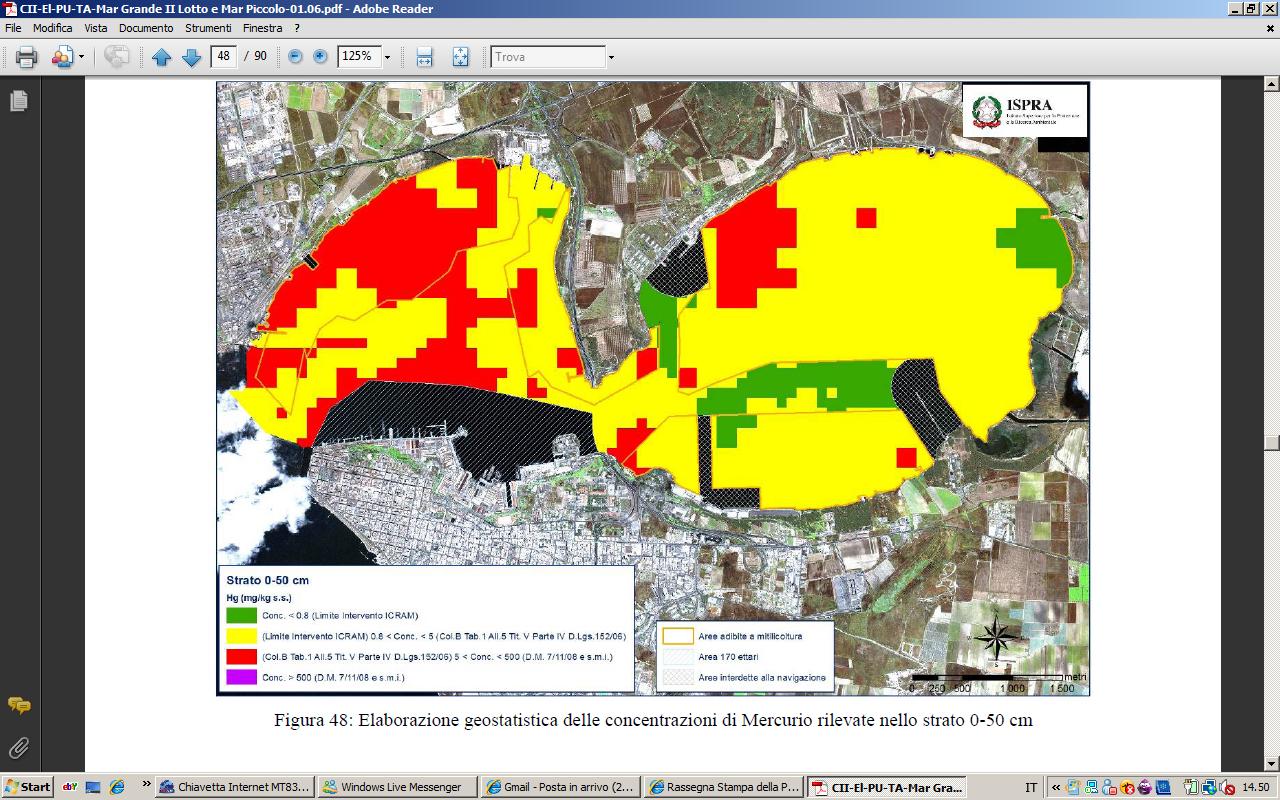Show one full page with the fit-page icon
Screen dimensions: 1280x800
[460, 57]
